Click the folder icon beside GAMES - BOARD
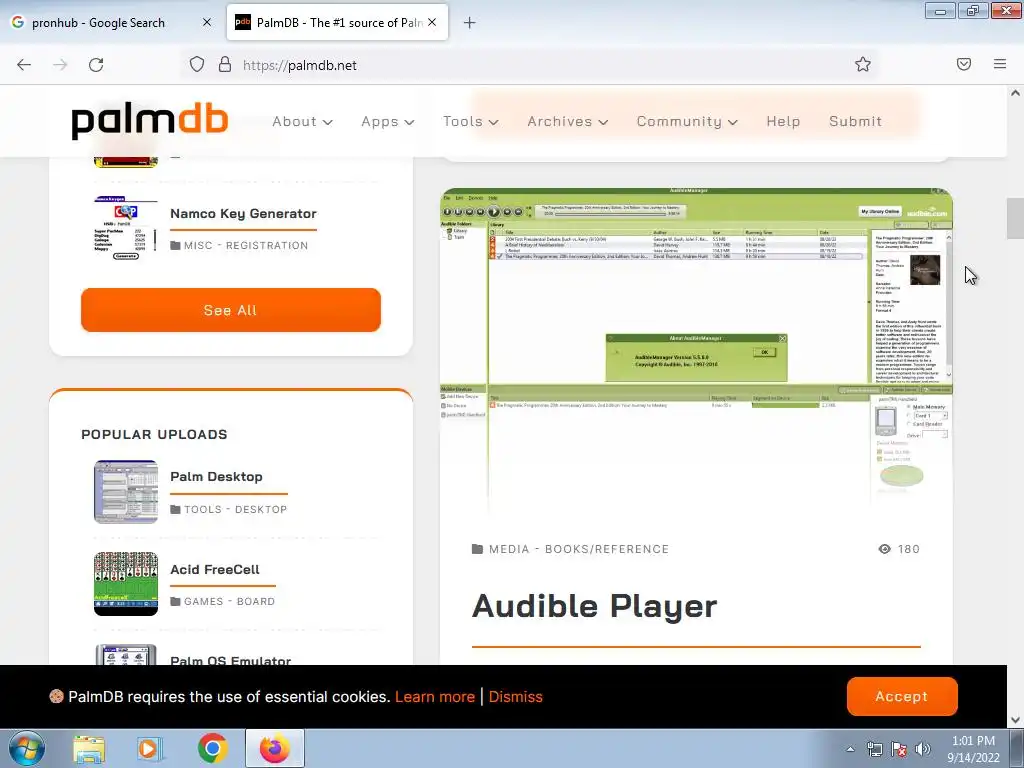The width and height of the screenshot is (1024, 768). click(x=175, y=601)
